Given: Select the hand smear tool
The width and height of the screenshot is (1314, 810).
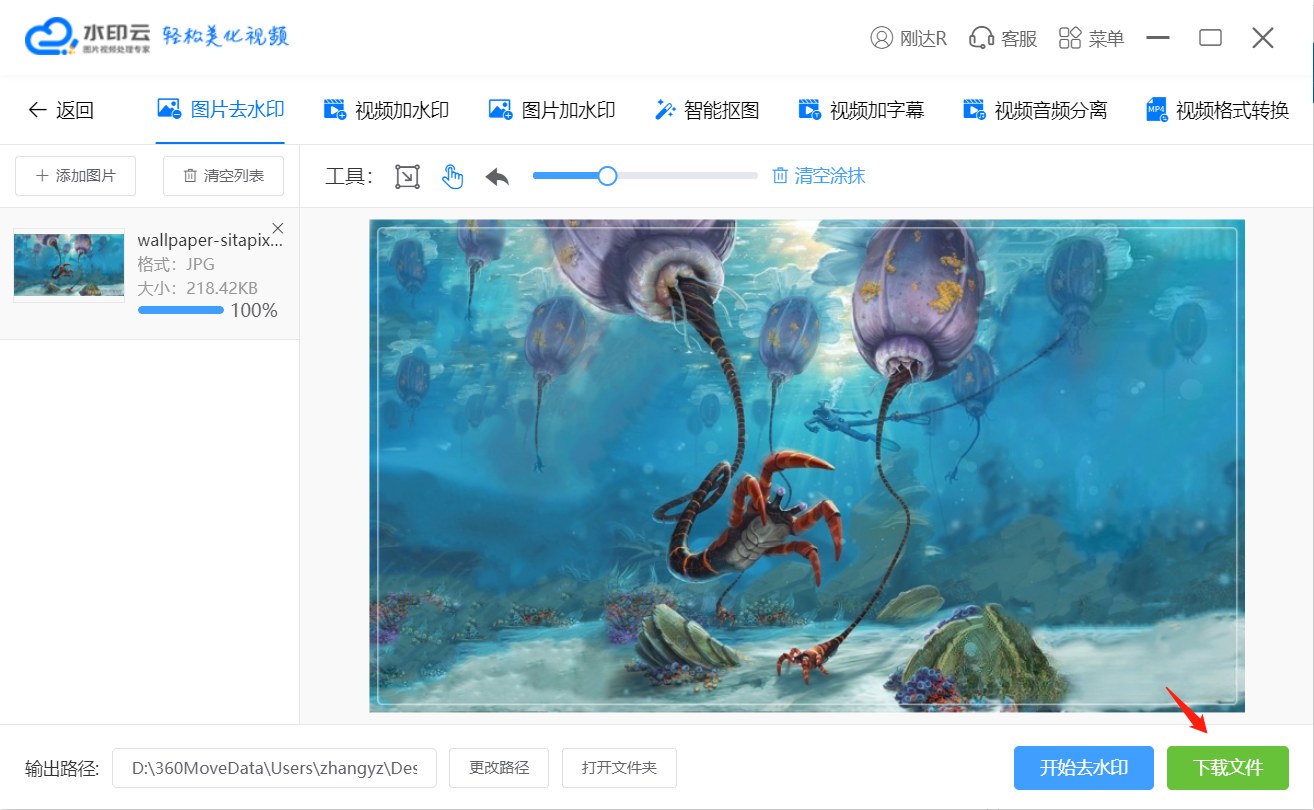Looking at the screenshot, I should pyautogui.click(x=453, y=177).
